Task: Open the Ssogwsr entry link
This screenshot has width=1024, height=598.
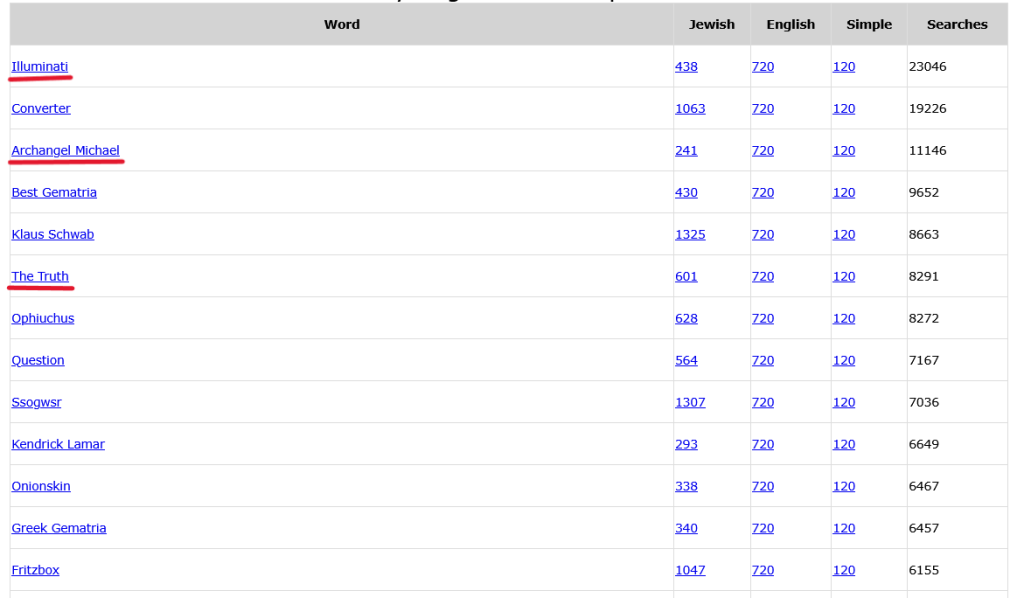Action: click(x=36, y=403)
